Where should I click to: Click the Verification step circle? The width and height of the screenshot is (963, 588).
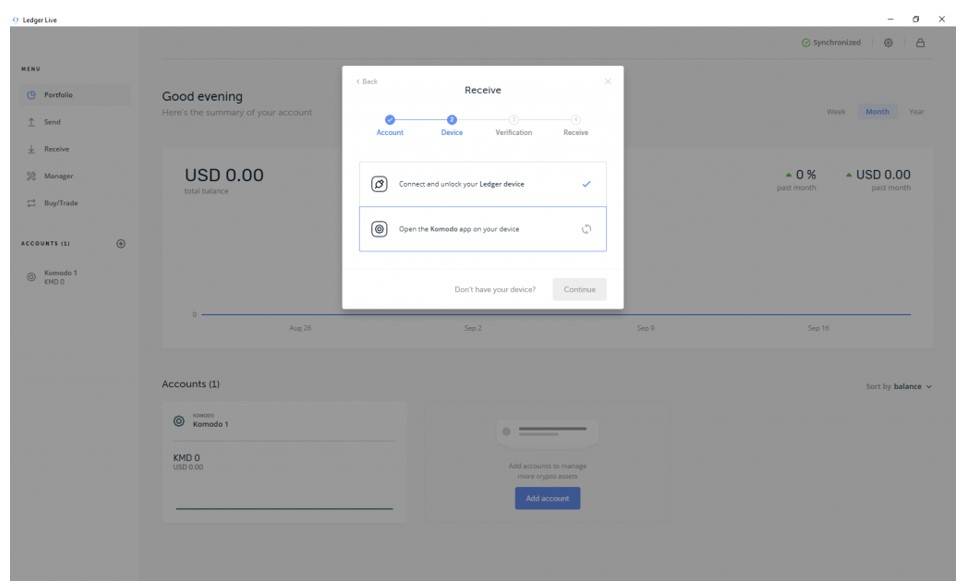(514, 120)
